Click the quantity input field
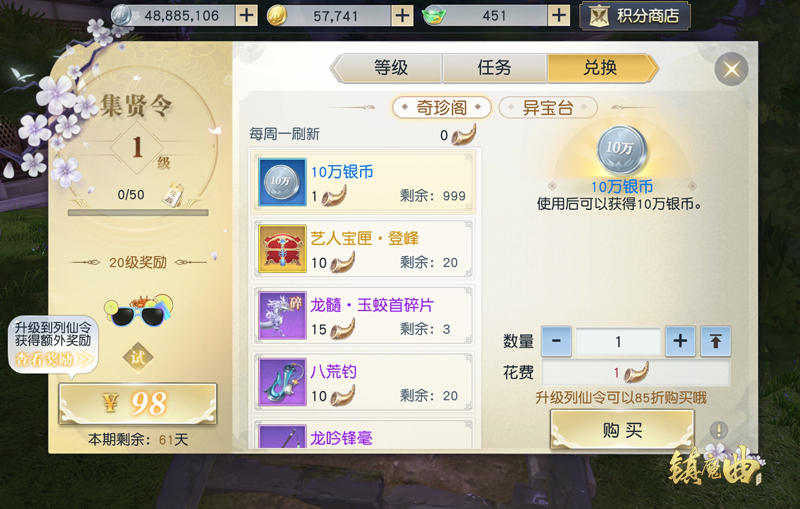 point(618,341)
